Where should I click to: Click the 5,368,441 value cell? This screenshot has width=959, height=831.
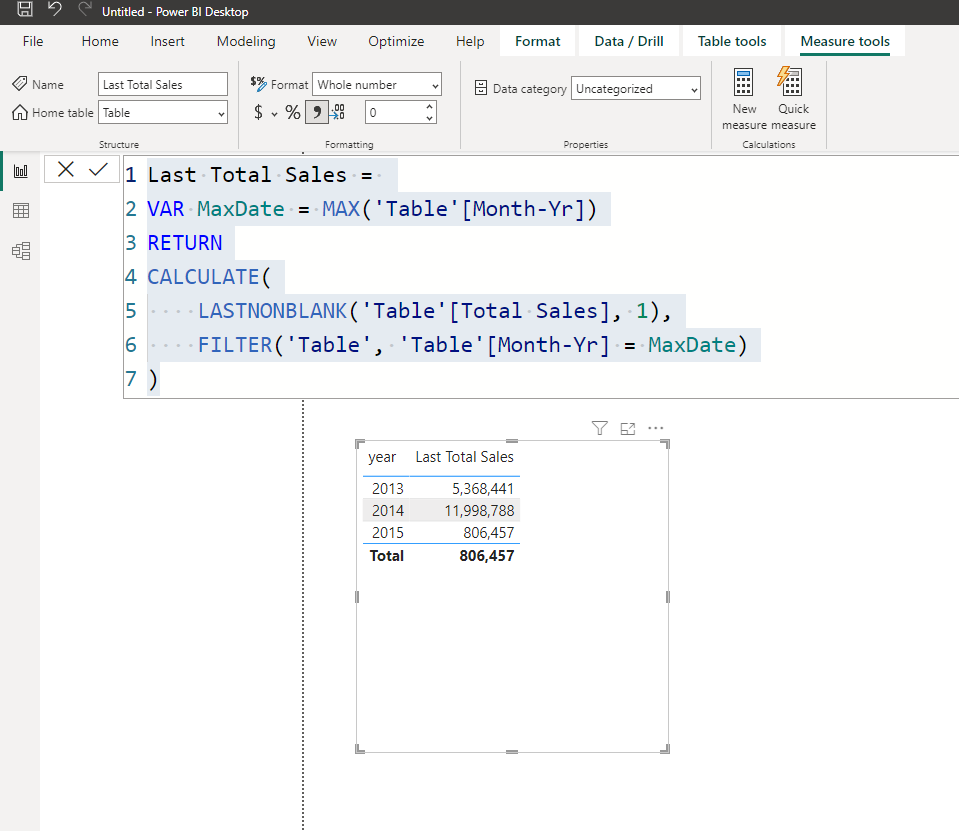click(x=483, y=489)
